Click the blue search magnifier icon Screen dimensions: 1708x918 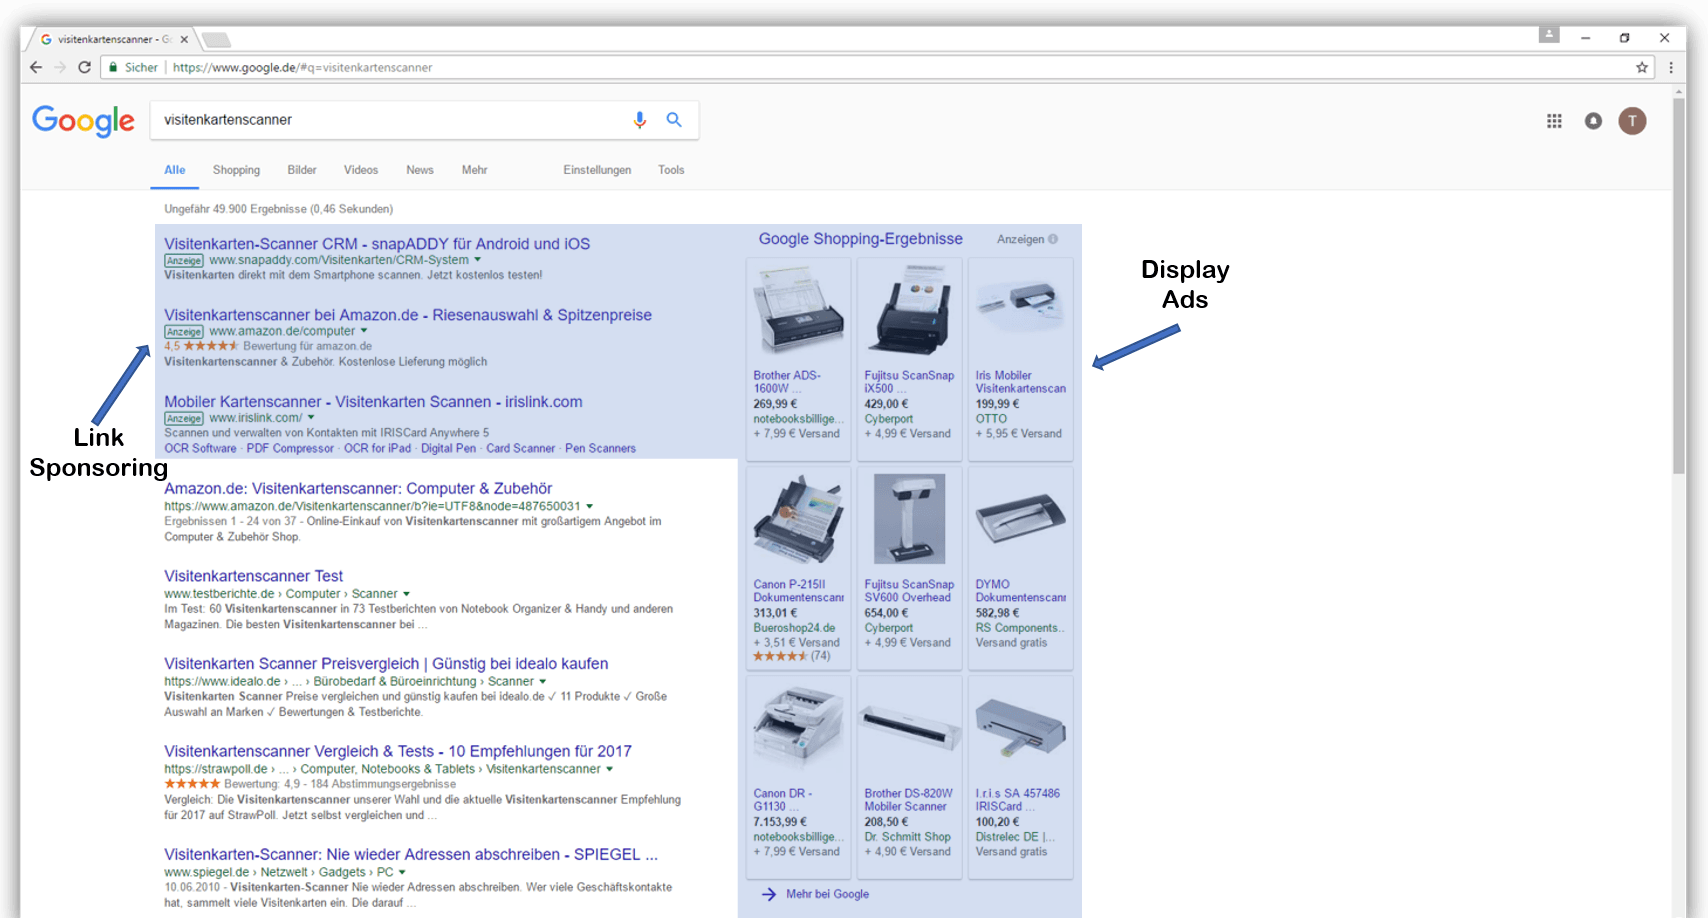(674, 120)
